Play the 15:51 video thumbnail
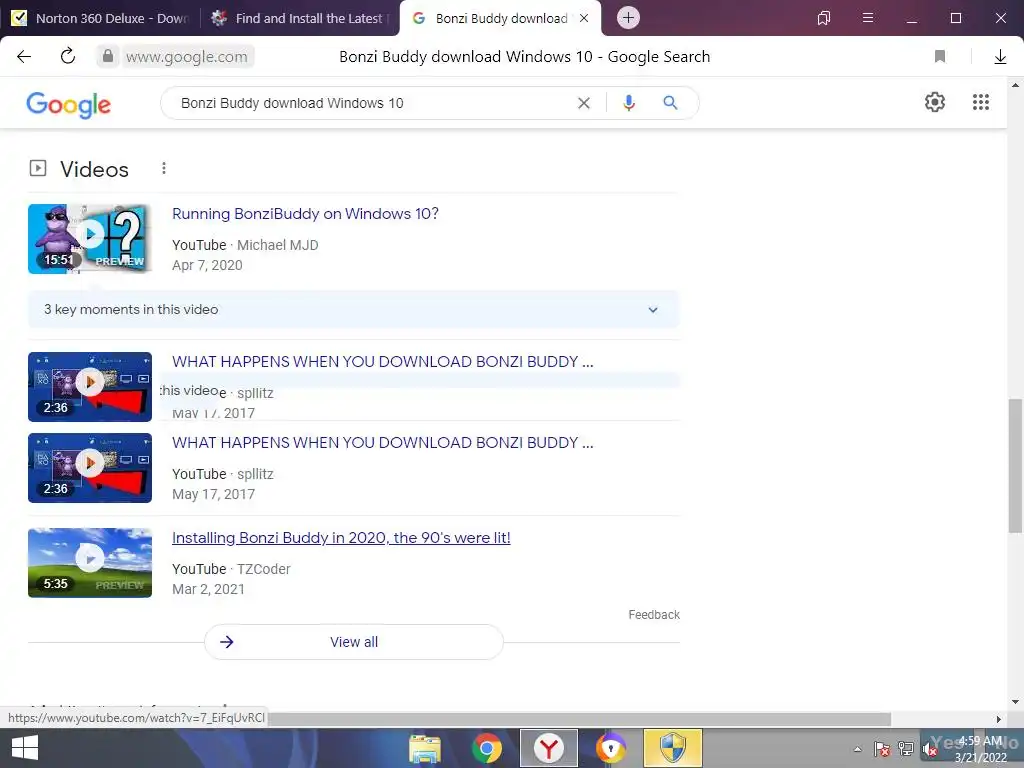 coord(90,239)
